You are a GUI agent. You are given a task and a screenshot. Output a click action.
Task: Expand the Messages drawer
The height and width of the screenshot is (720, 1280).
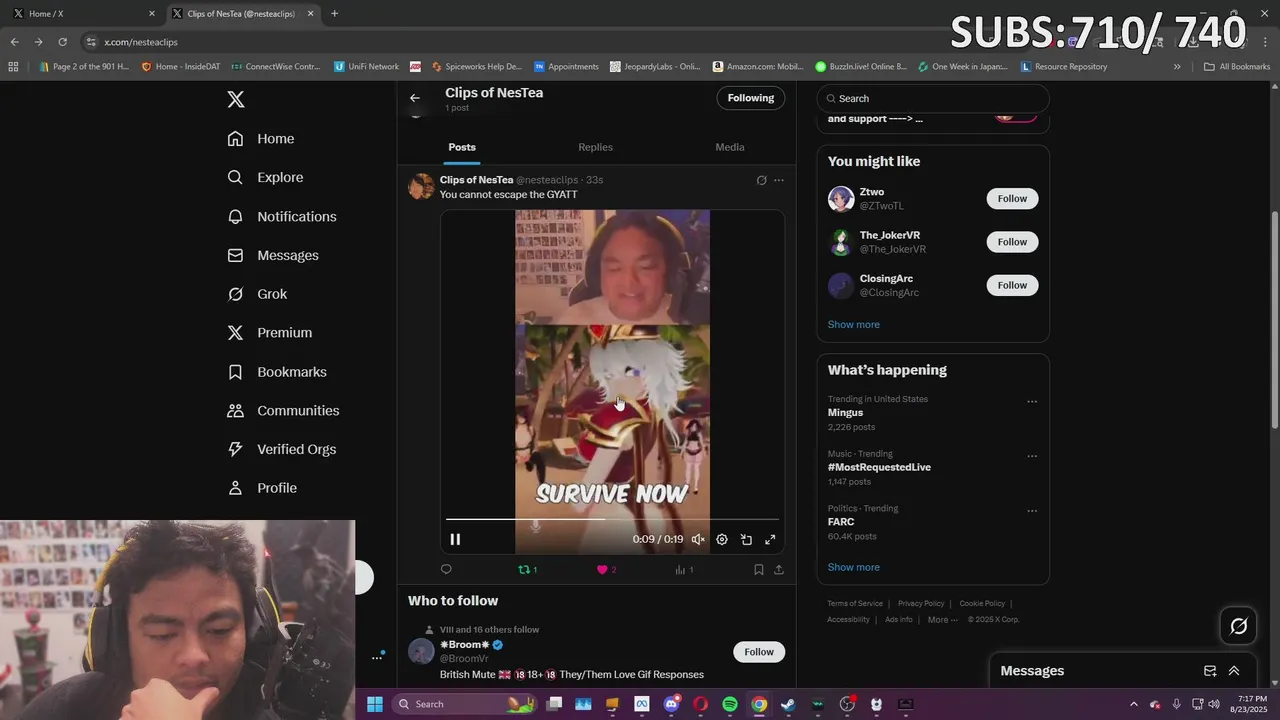click(1234, 671)
